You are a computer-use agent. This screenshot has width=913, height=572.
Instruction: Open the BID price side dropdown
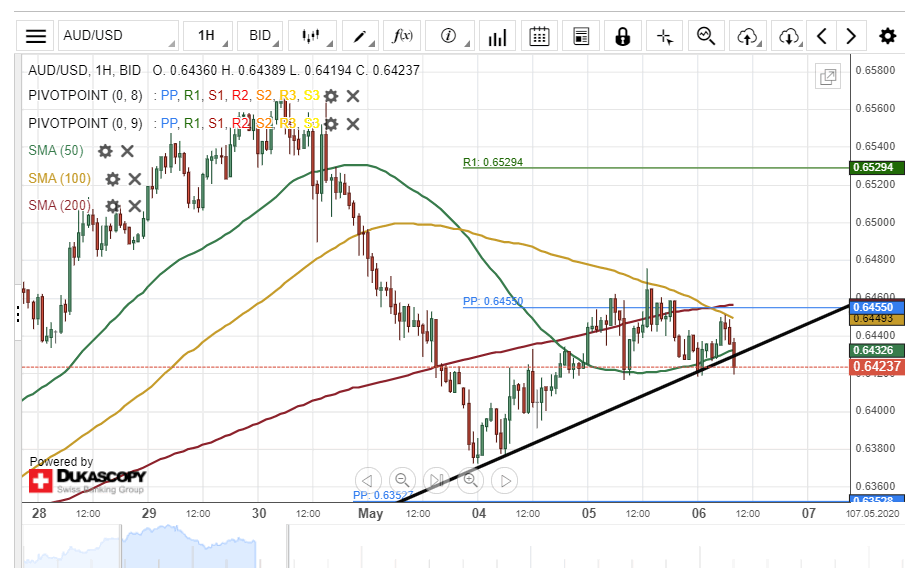click(260, 36)
